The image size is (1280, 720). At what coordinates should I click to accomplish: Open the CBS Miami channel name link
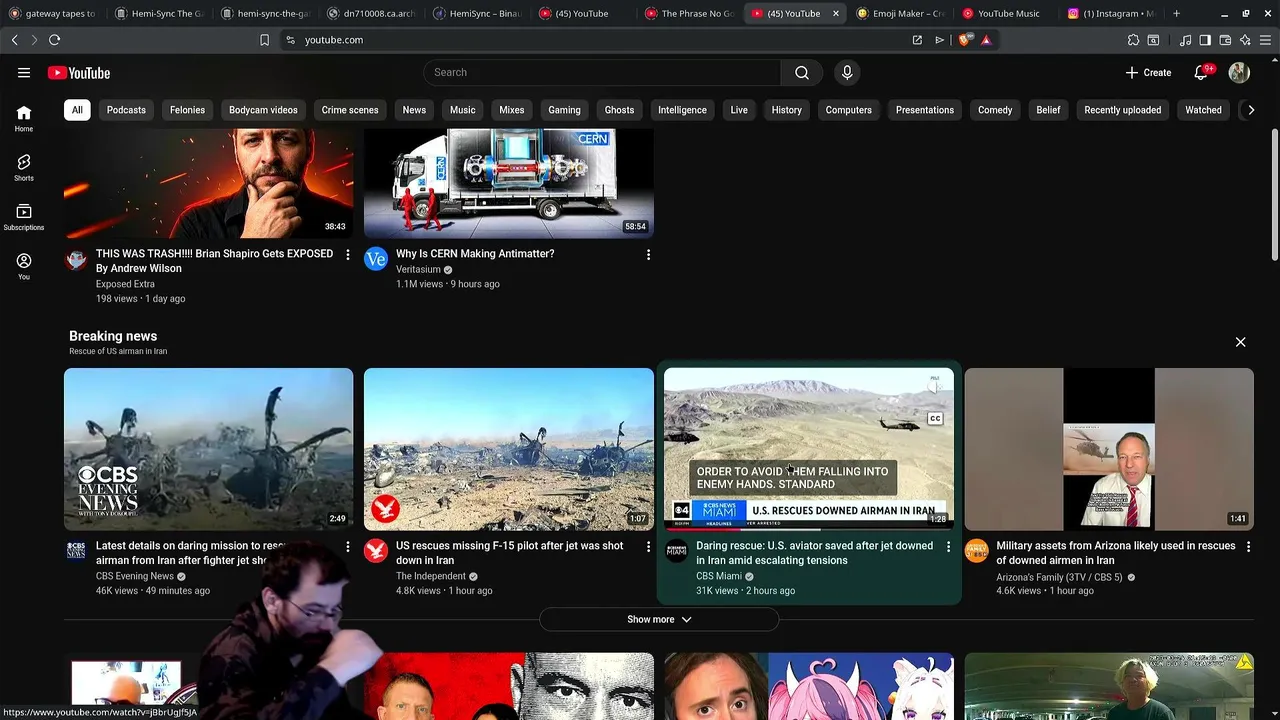[x=719, y=576]
